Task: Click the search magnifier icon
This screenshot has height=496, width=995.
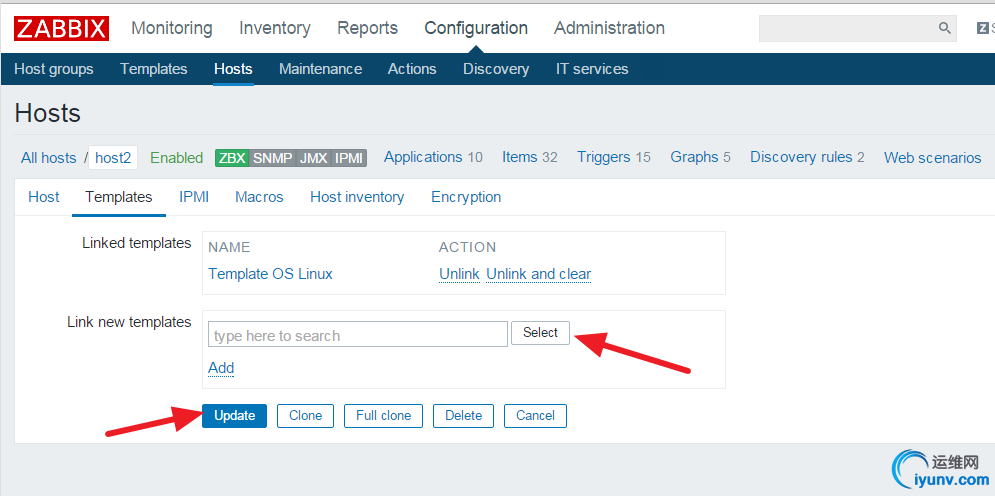Action: pos(944,29)
